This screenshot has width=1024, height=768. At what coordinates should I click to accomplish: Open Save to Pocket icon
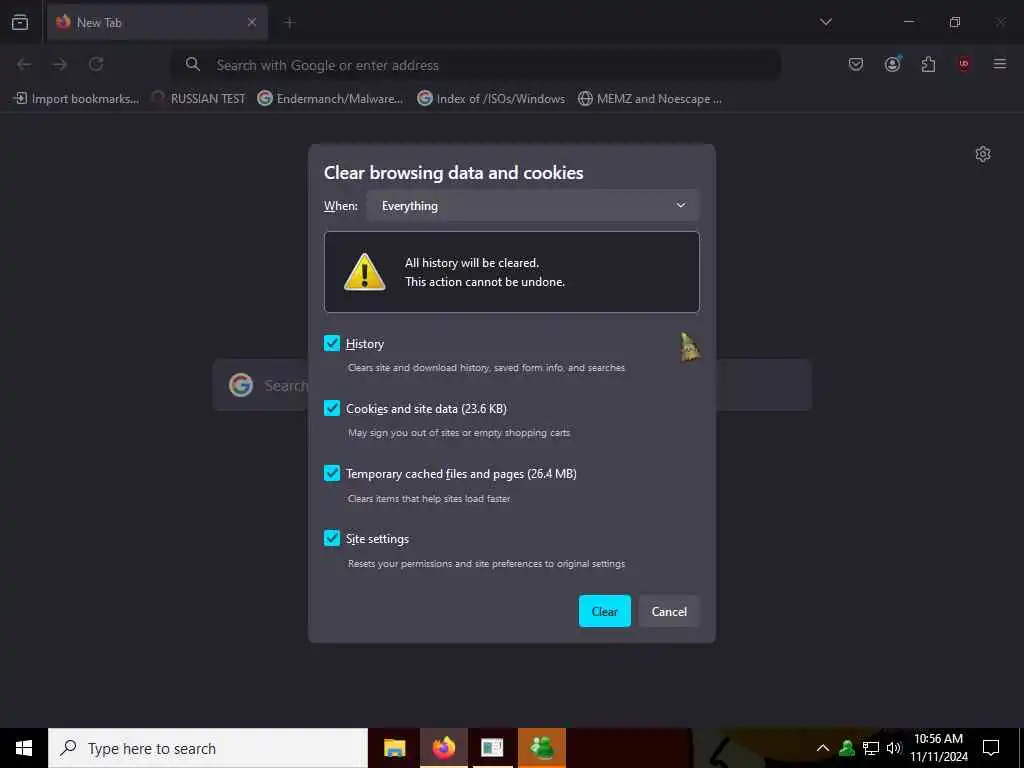point(856,64)
